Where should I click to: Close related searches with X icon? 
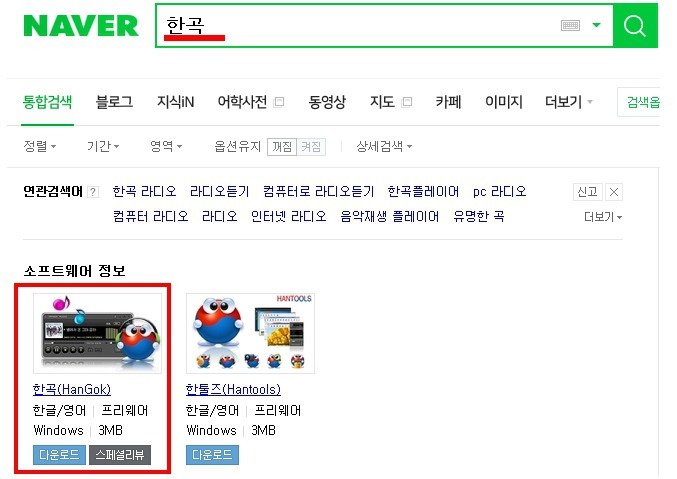pyautogui.click(x=614, y=192)
